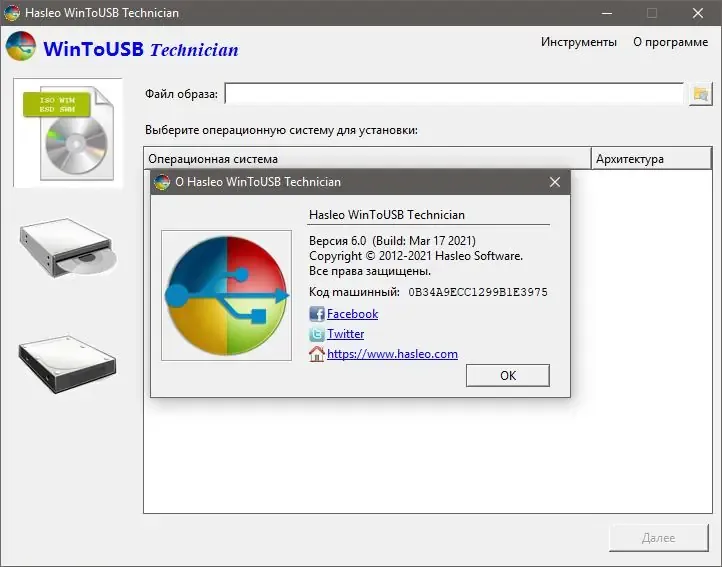Image resolution: width=722 pixels, height=567 pixels.
Task: Focus the Файл образа input field
Action: (454, 94)
